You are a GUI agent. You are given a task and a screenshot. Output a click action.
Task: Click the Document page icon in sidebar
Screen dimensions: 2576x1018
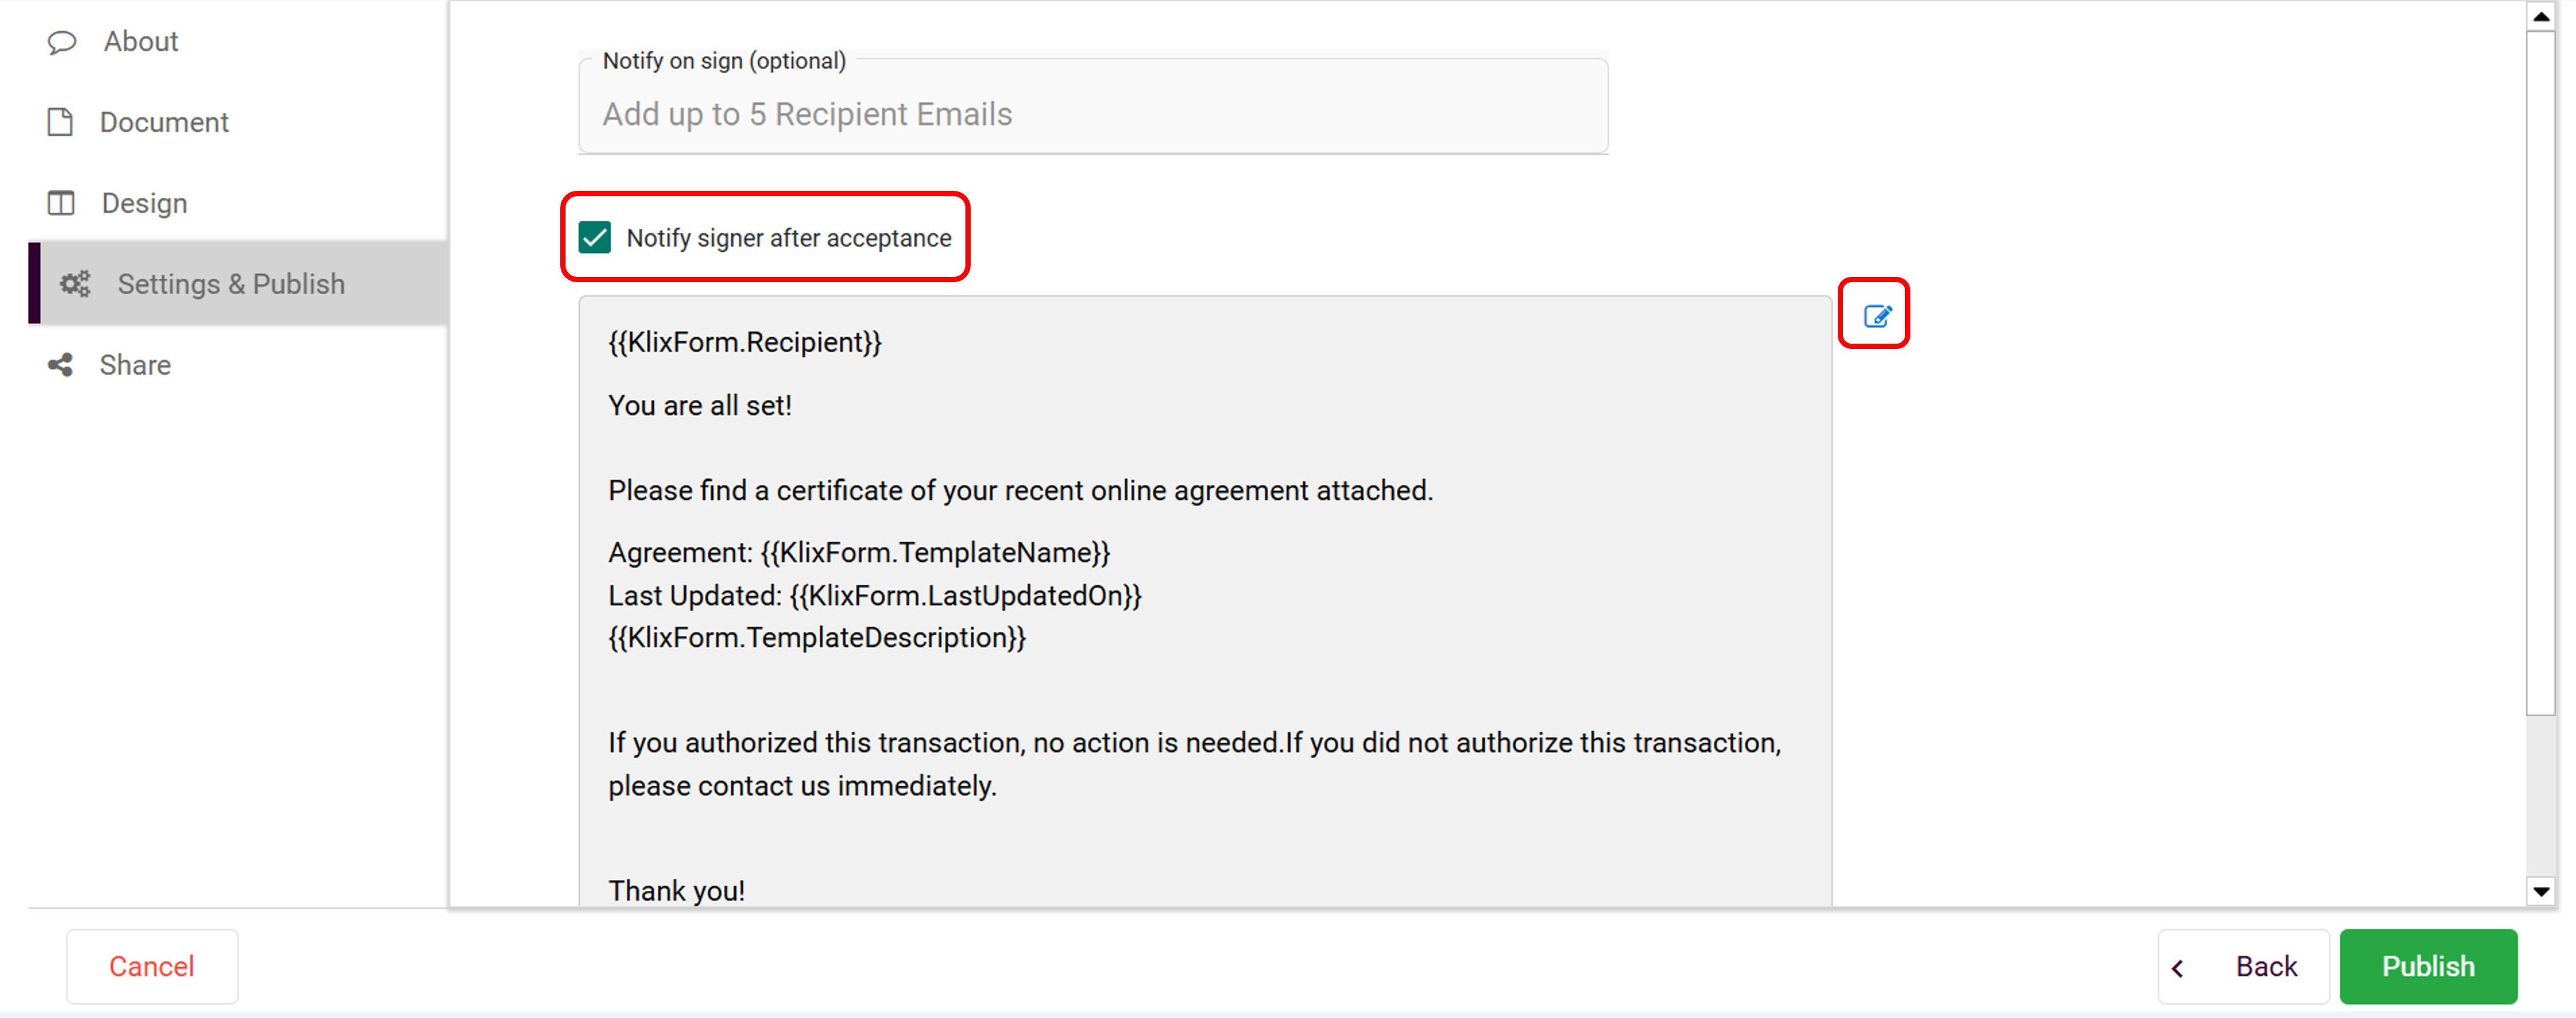pos(60,122)
